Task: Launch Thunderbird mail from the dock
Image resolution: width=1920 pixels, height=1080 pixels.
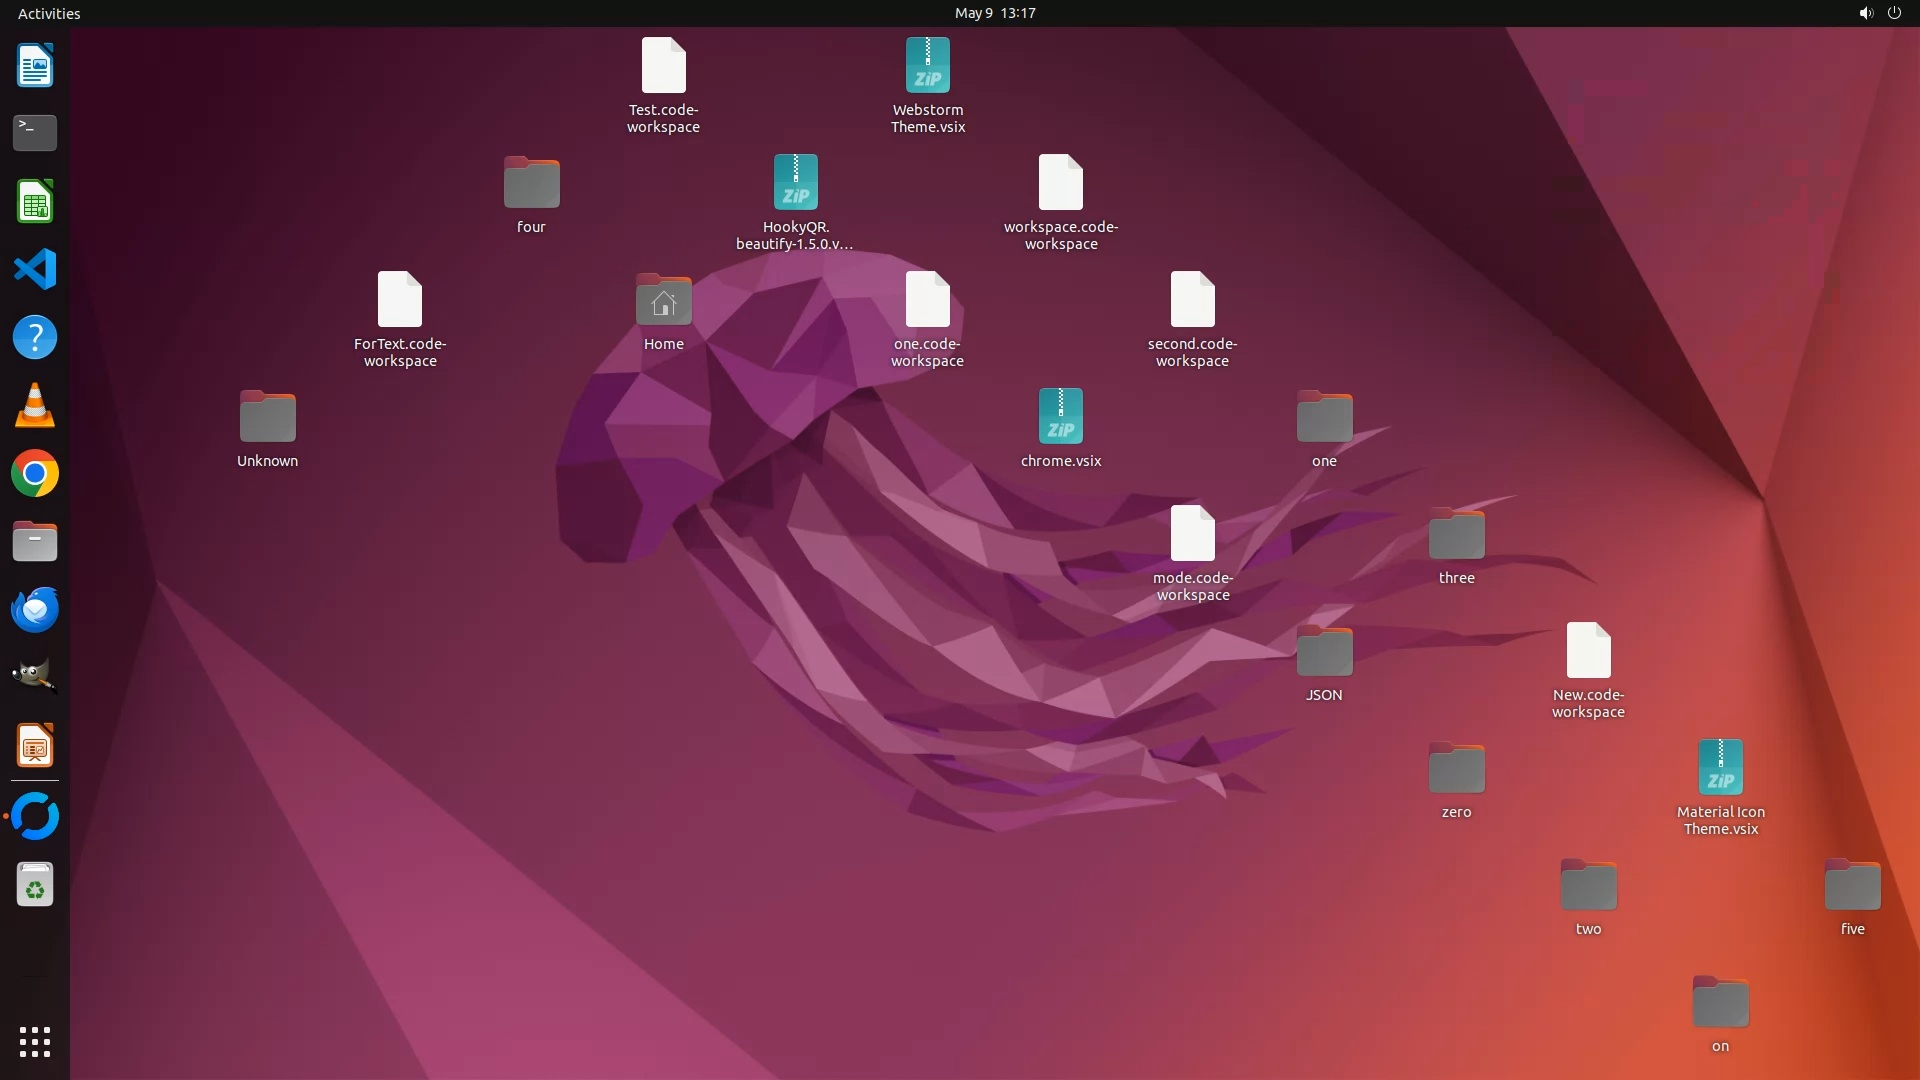Action: 35,609
